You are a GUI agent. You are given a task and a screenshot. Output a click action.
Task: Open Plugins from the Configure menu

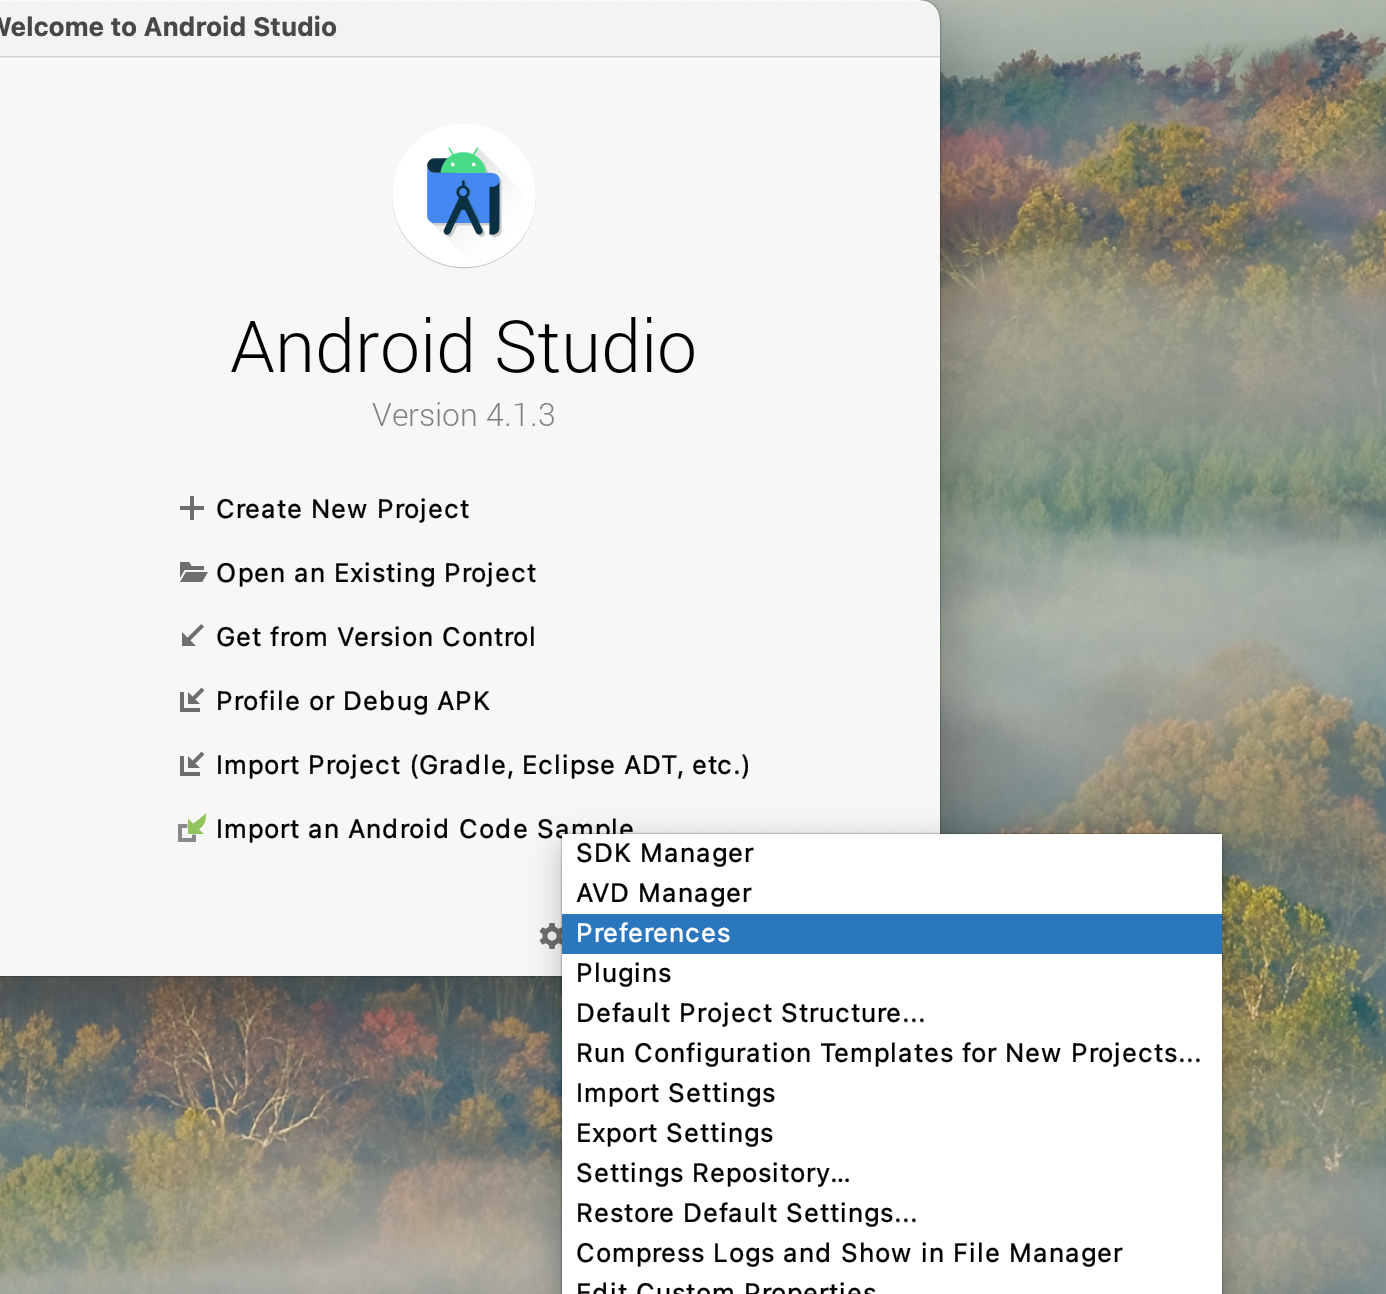coord(892,973)
